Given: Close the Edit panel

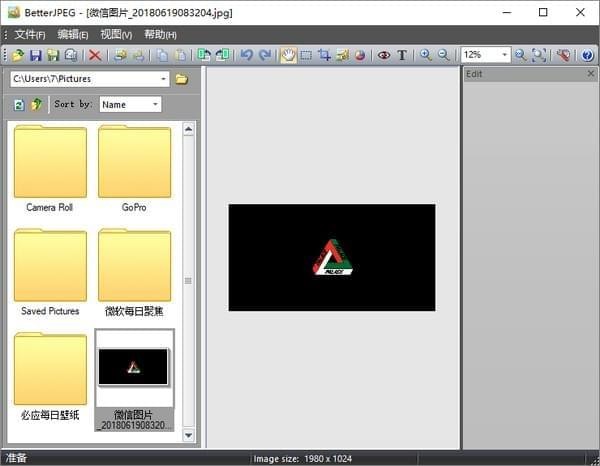Looking at the screenshot, I should click(590, 74).
